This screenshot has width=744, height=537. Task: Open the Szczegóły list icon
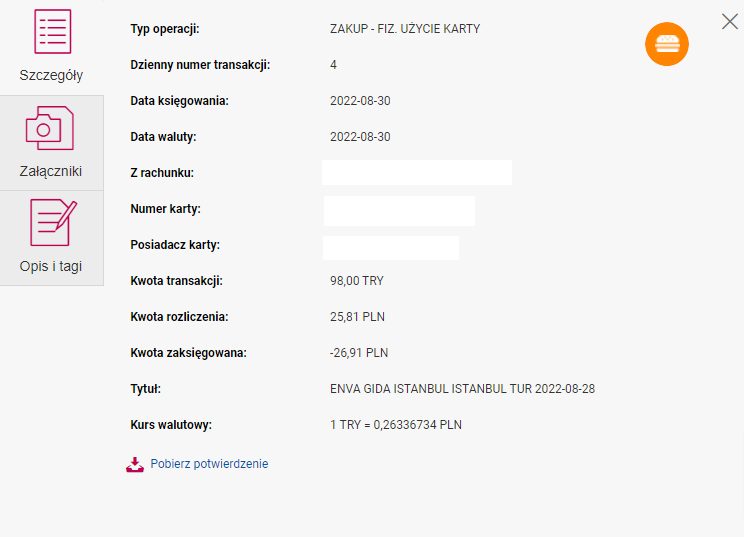[53, 31]
